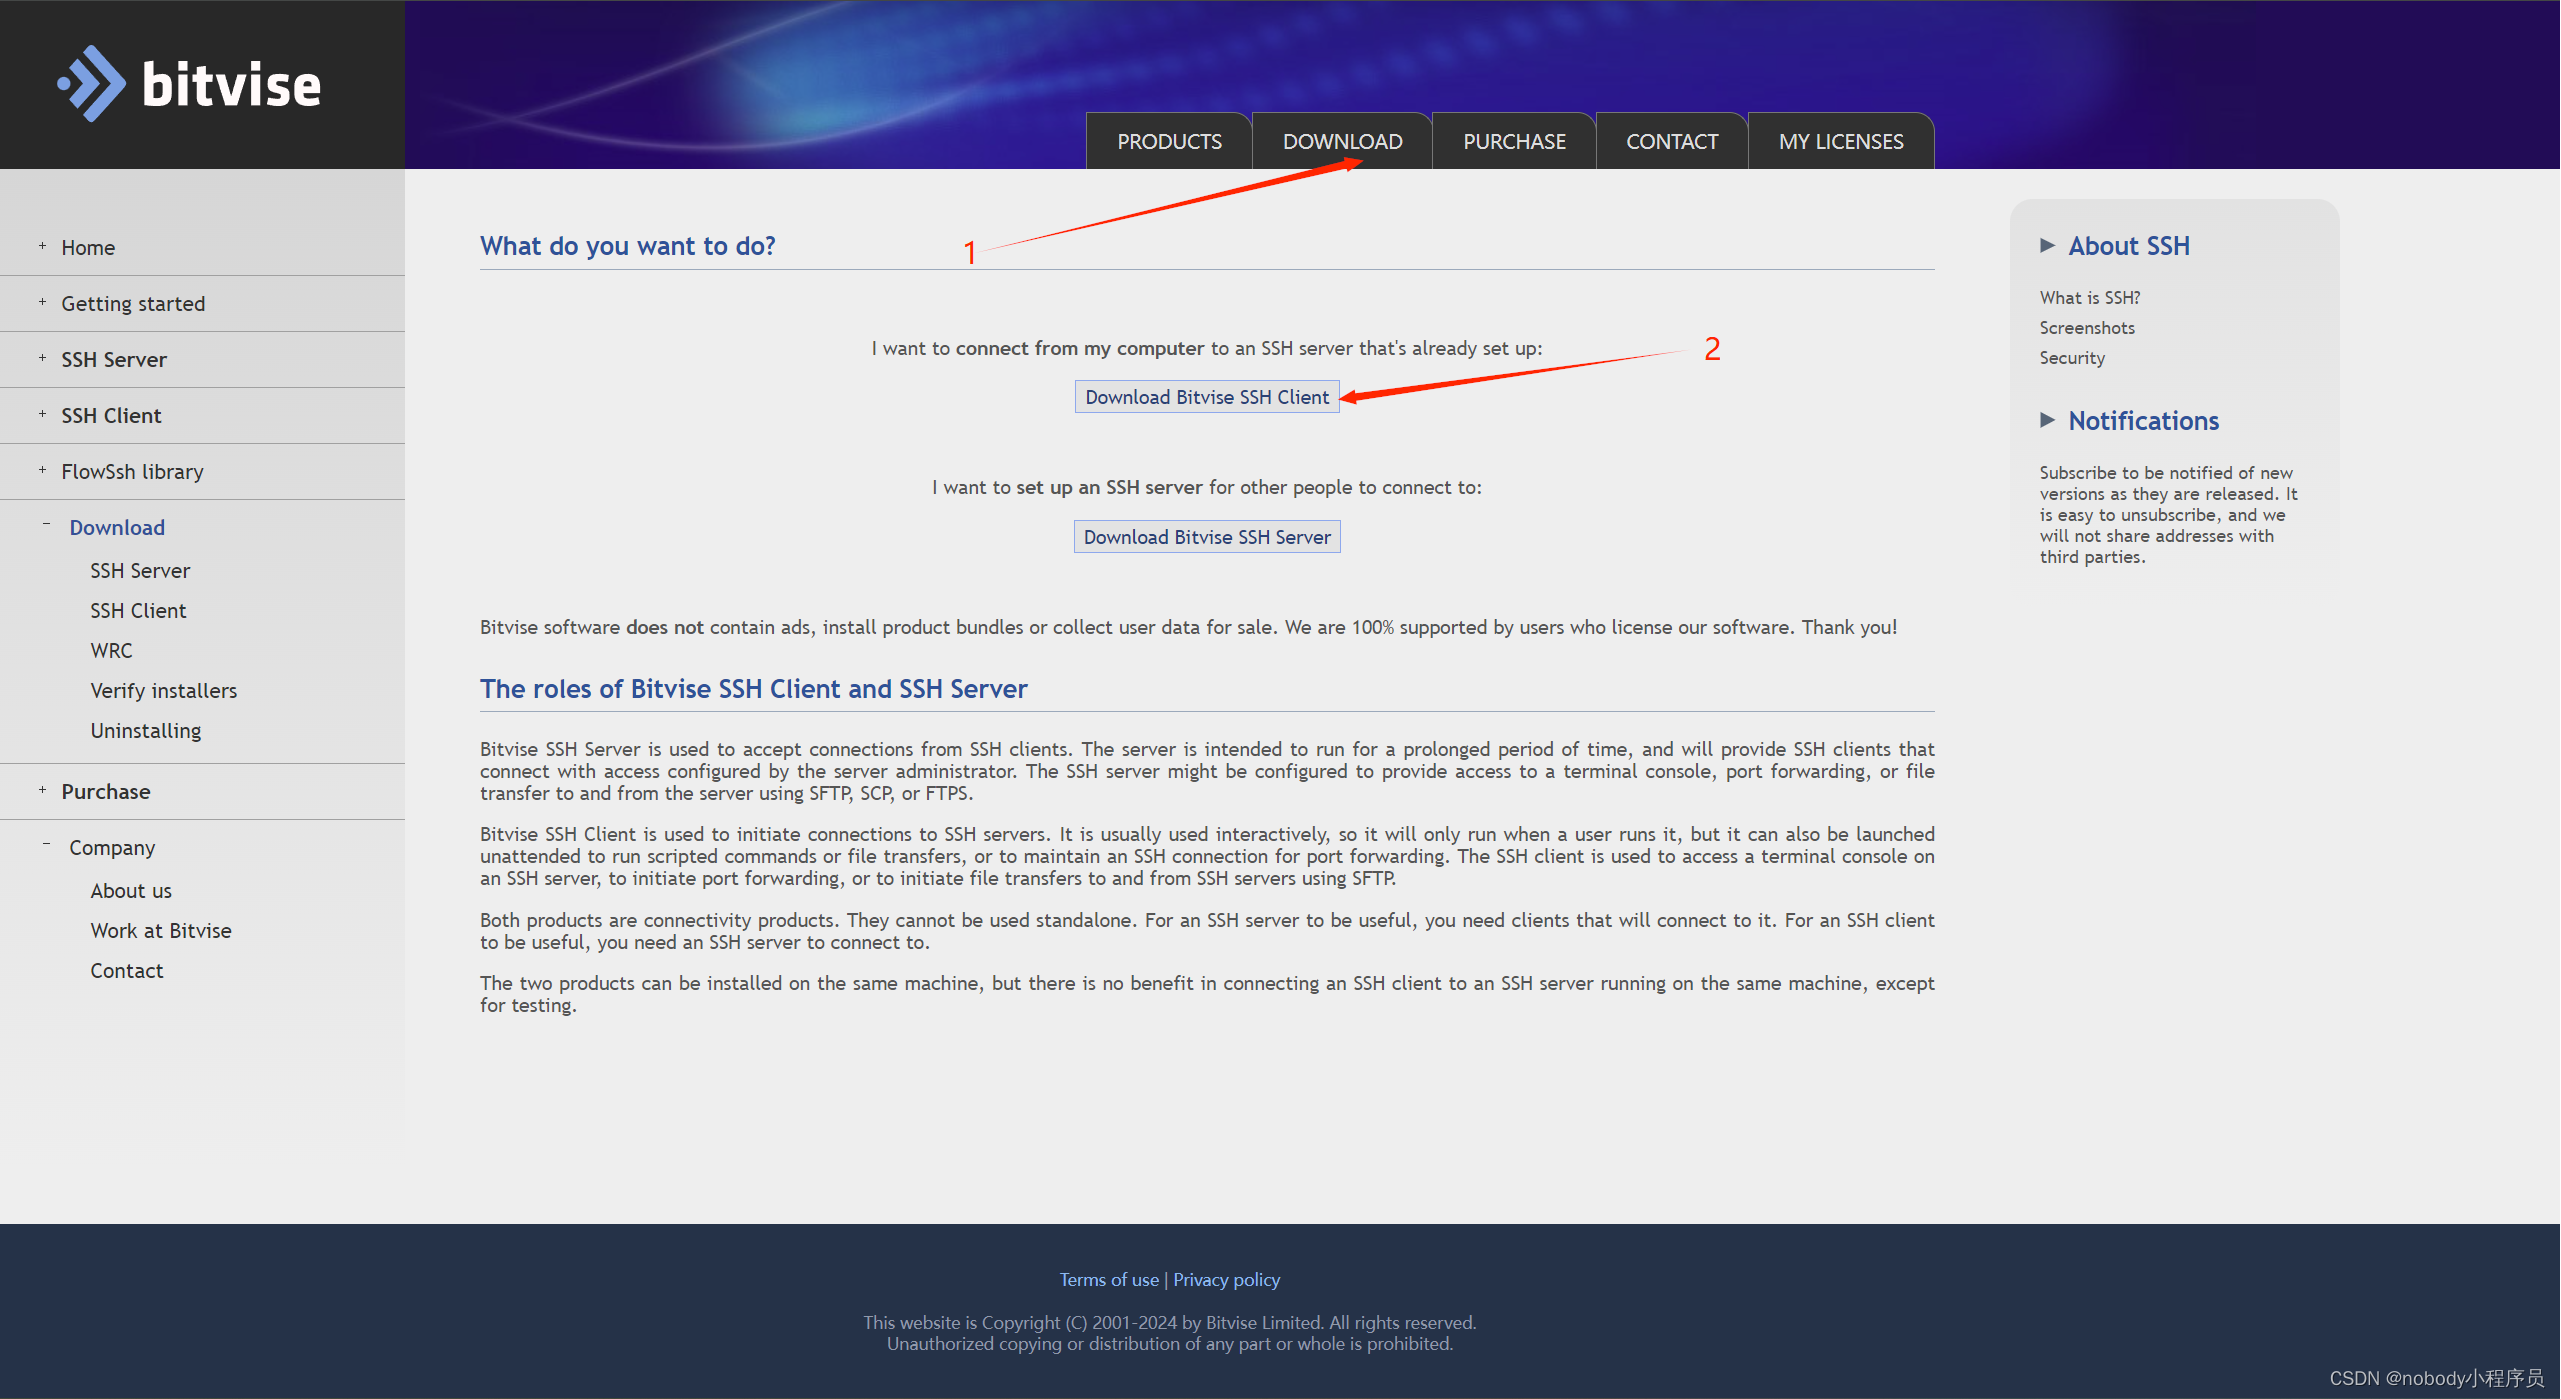Click Download Bitvise SSH Server button
Image resolution: width=2561 pixels, height=1399 pixels.
1206,537
